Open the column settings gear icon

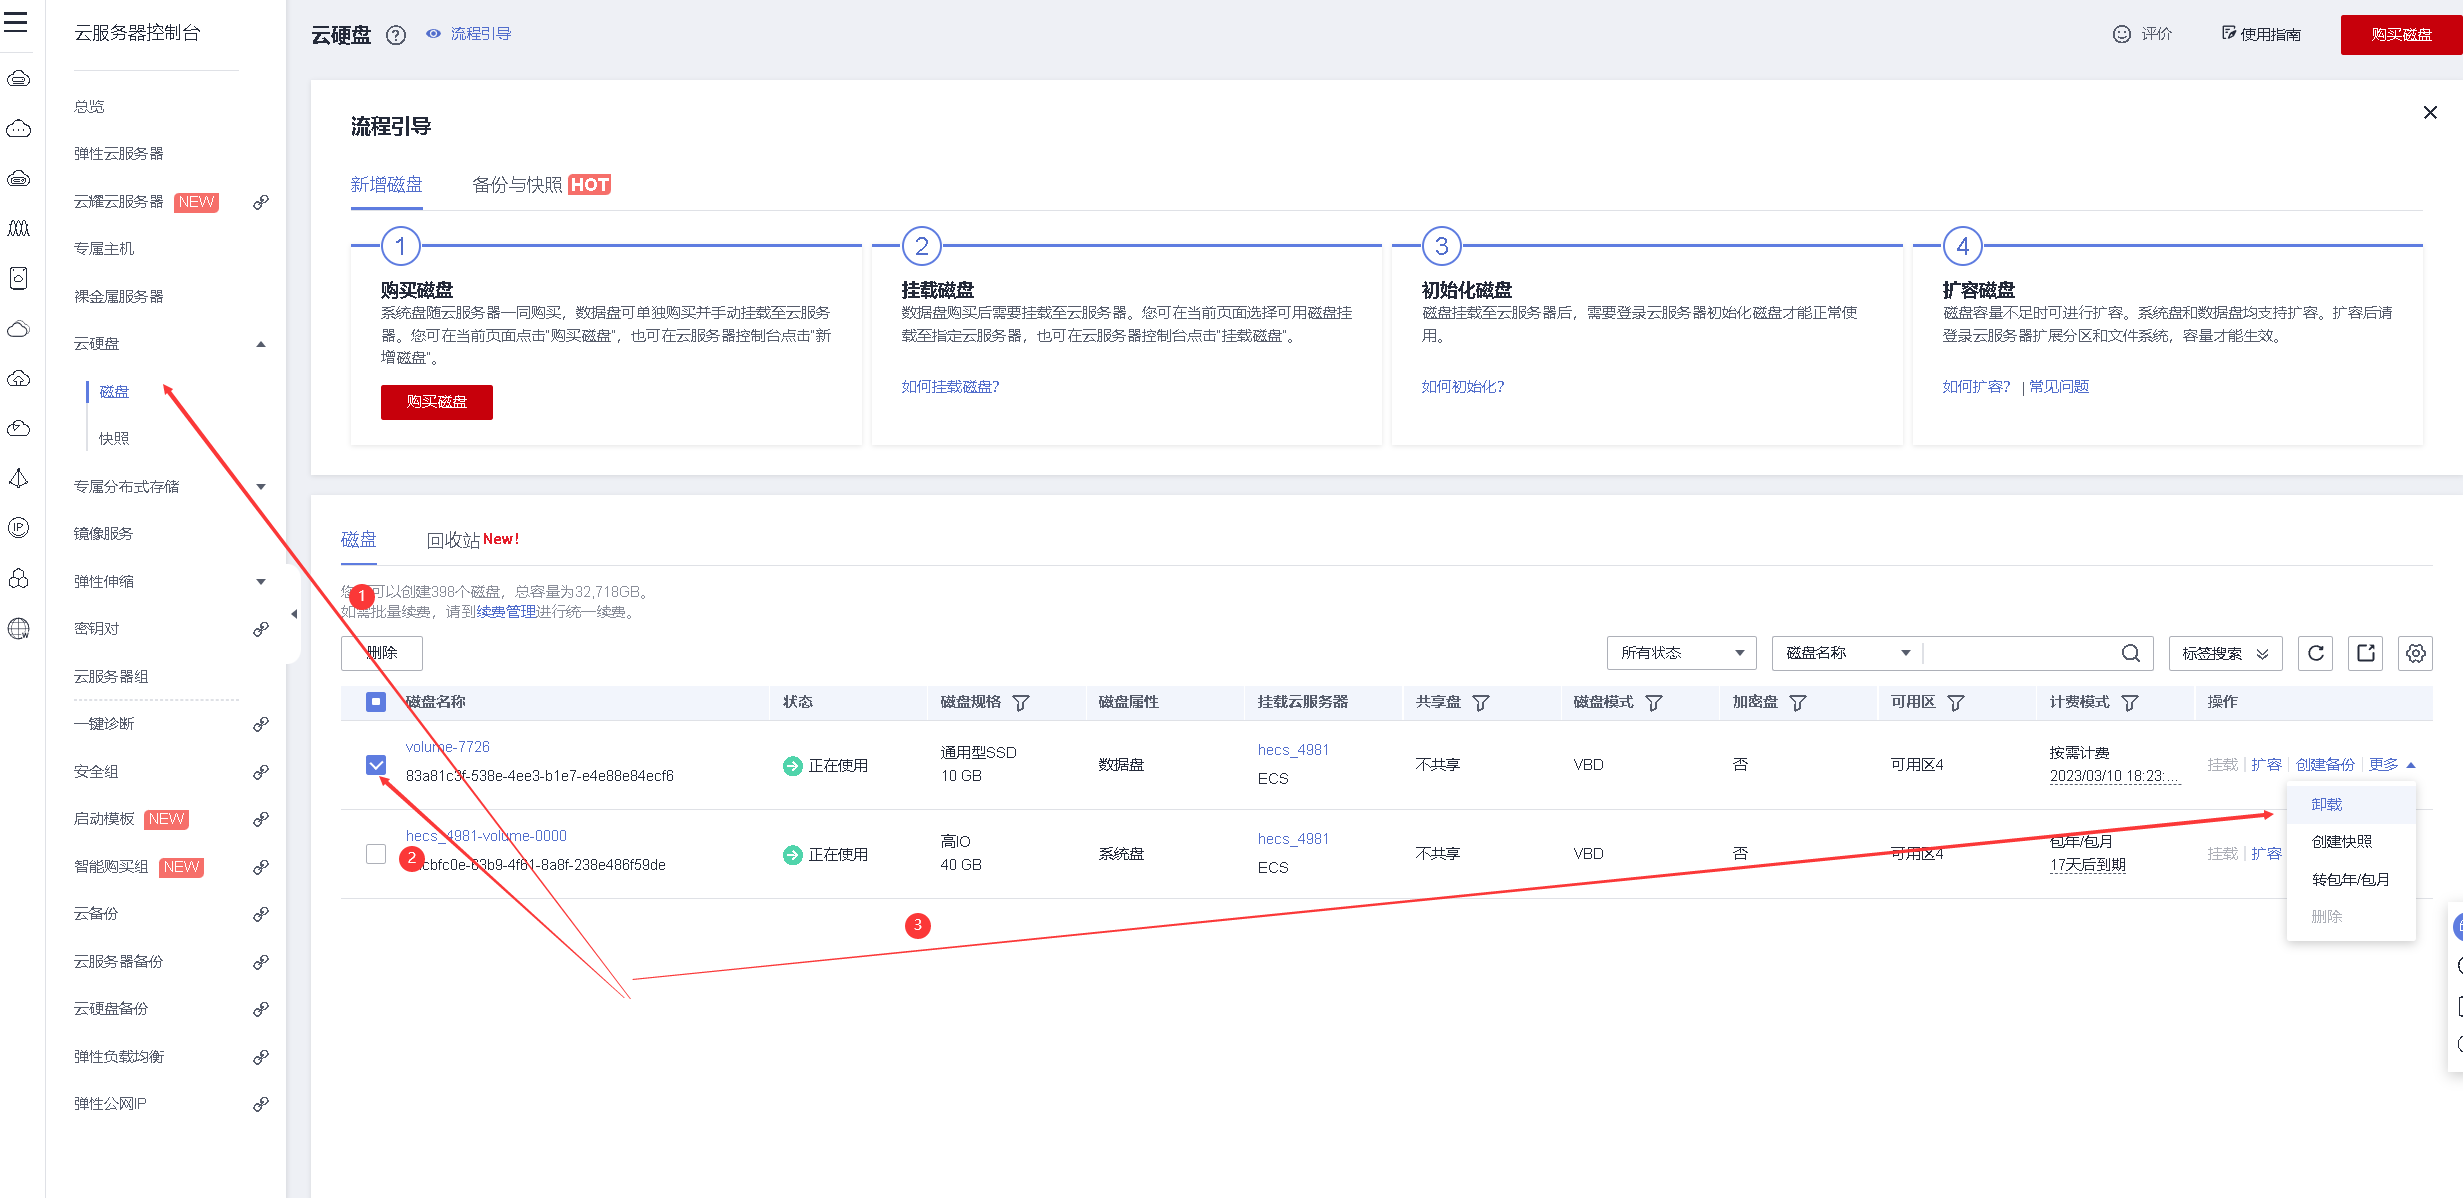[2416, 653]
